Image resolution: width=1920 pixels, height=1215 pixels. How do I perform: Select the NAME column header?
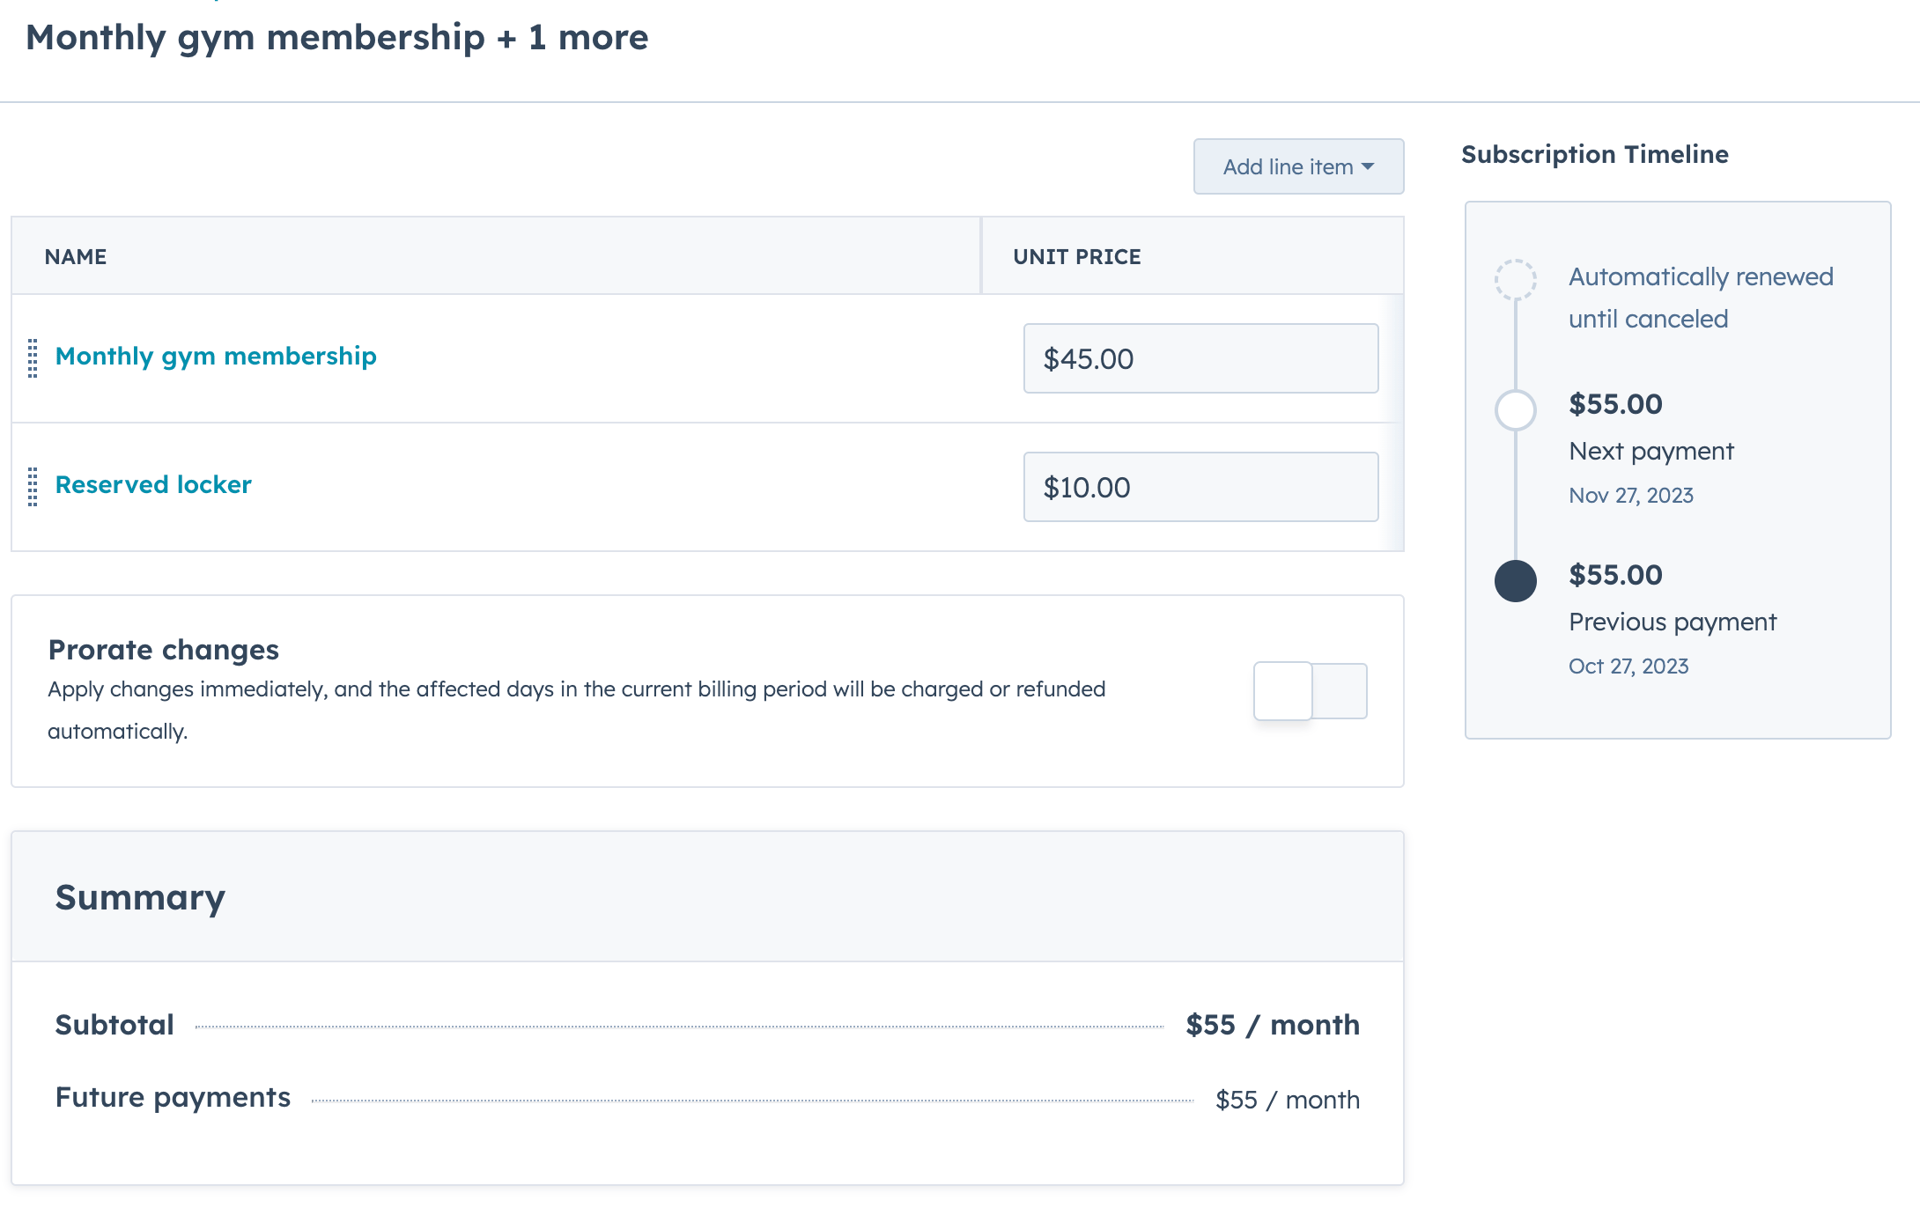point(75,256)
